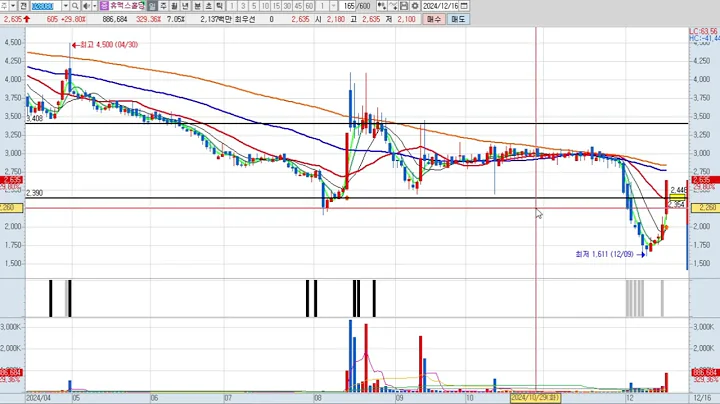Click the 2024/12/16 date field
The image size is (720, 404).
click(x=440, y=6)
